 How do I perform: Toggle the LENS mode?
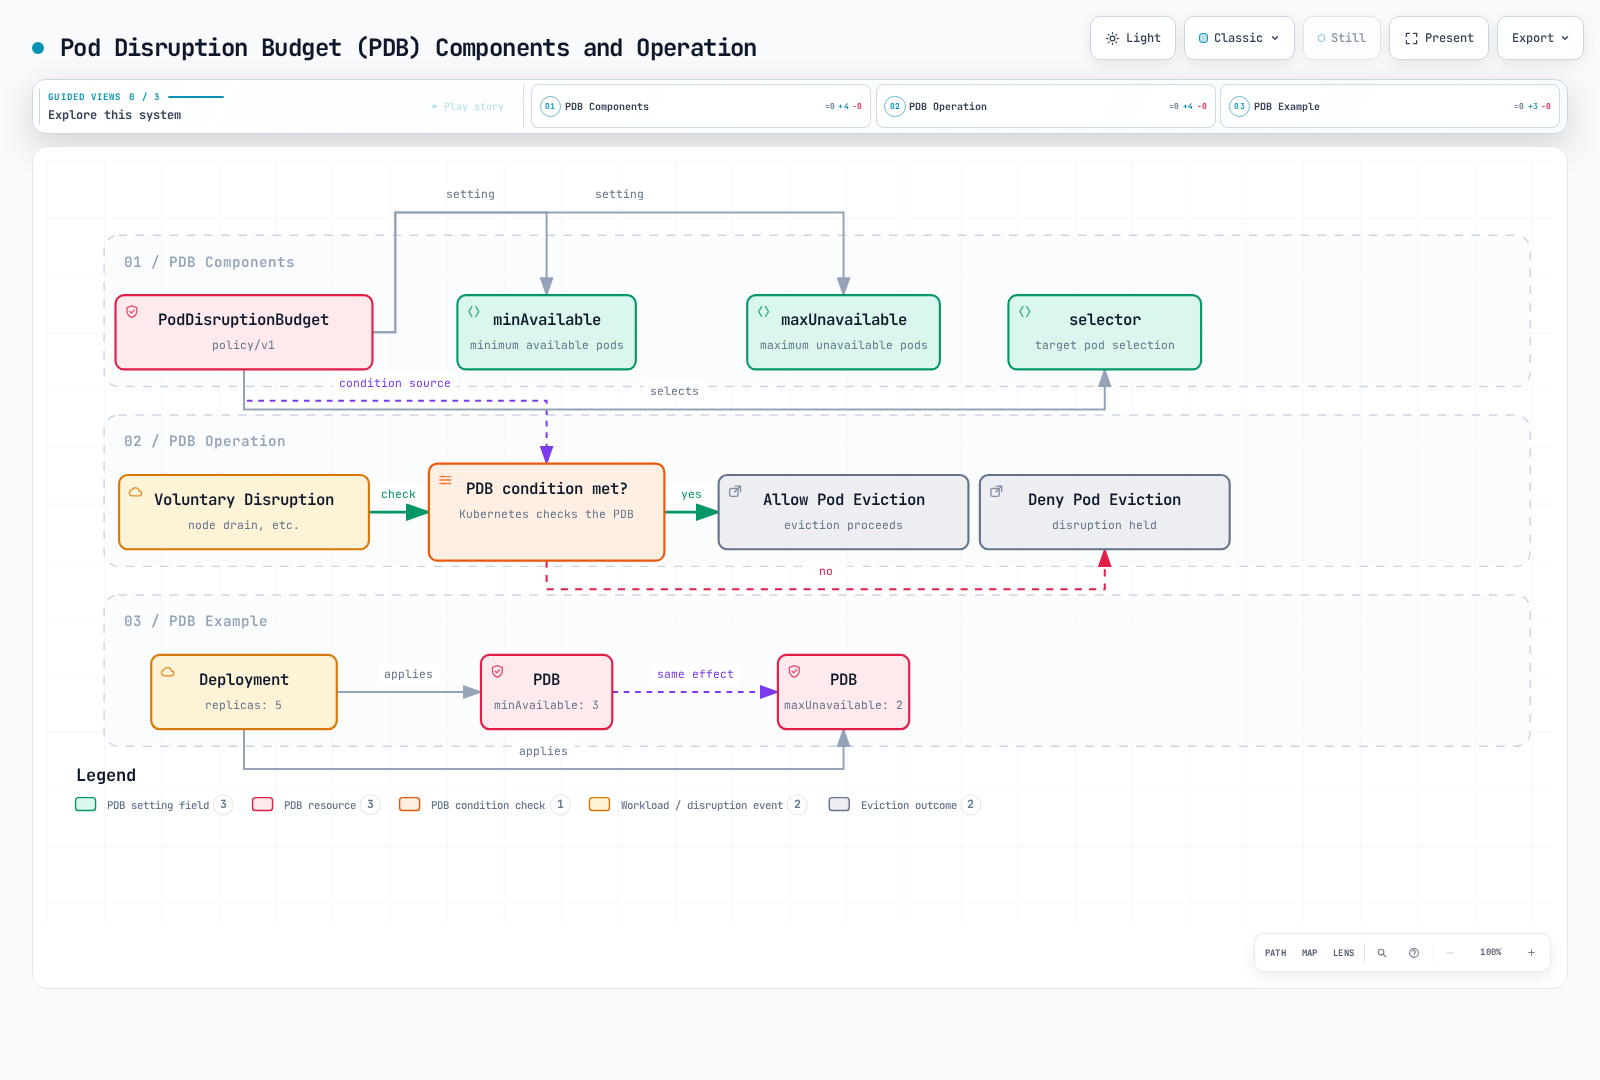pyautogui.click(x=1344, y=953)
